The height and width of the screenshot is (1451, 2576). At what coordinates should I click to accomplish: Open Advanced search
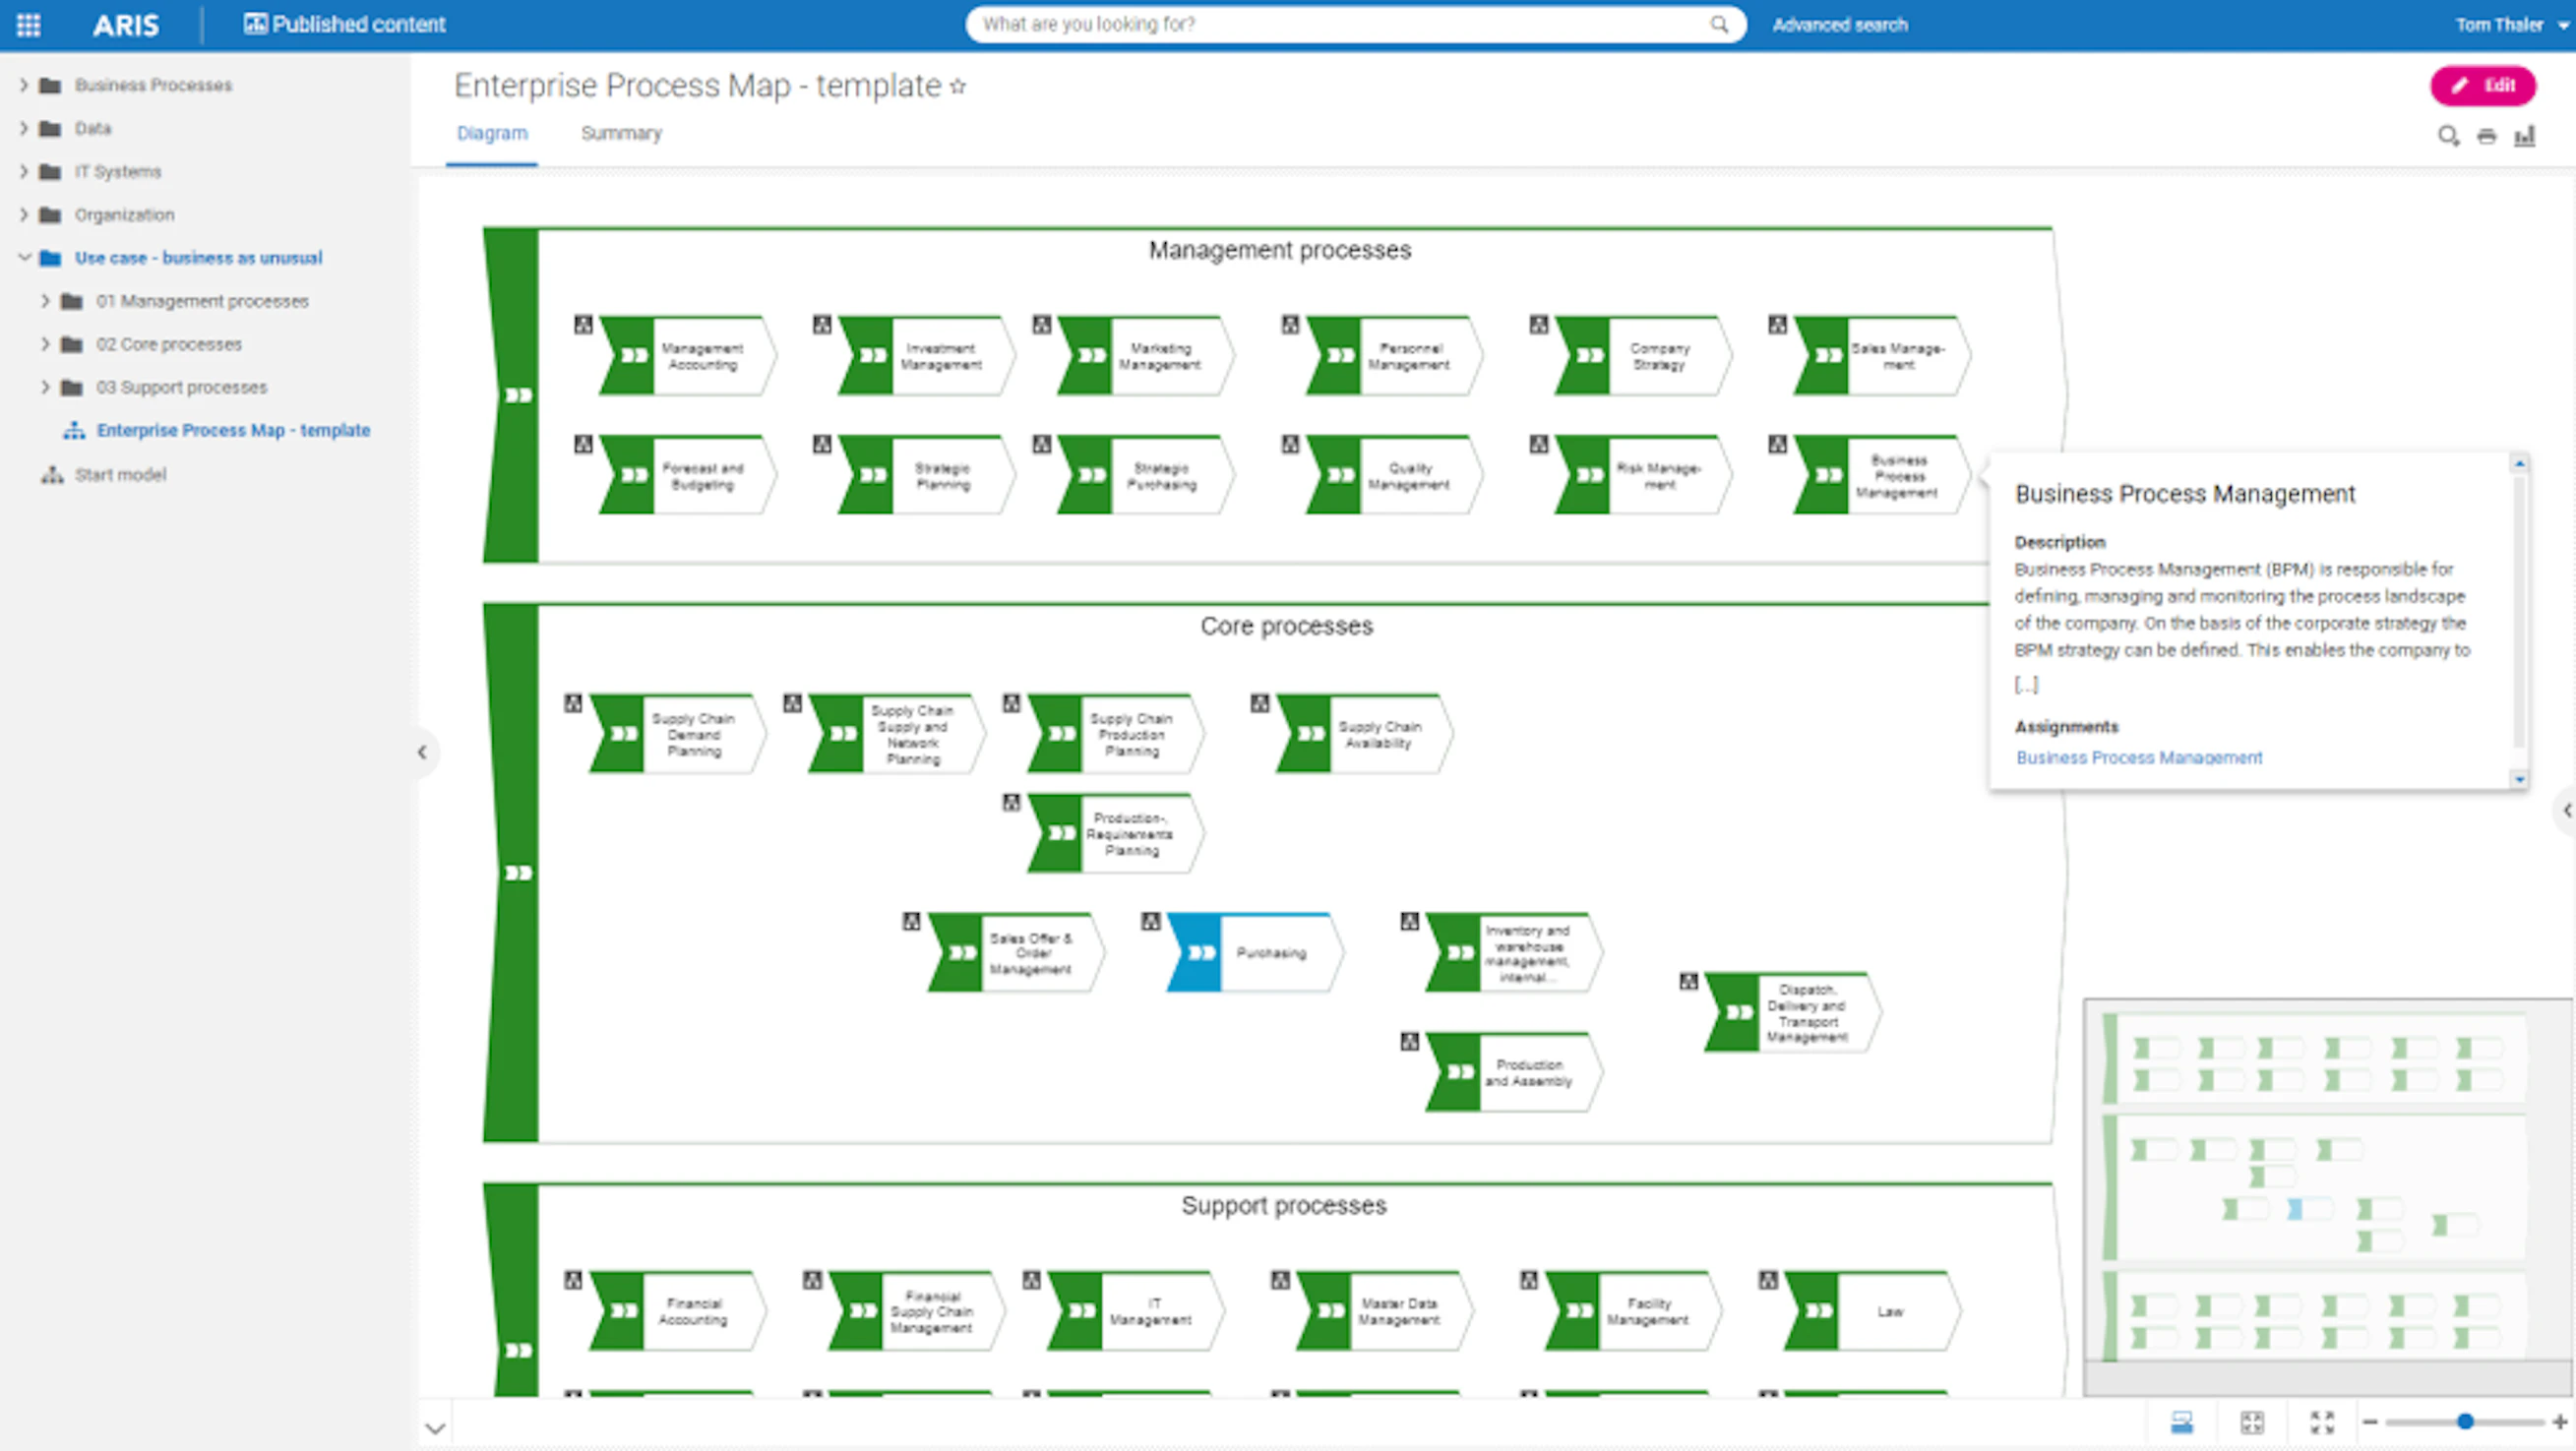click(1839, 24)
